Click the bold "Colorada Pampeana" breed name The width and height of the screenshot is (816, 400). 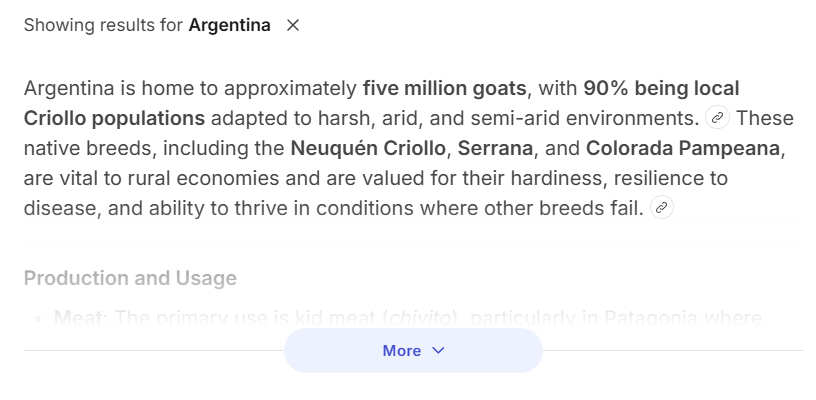point(682,149)
